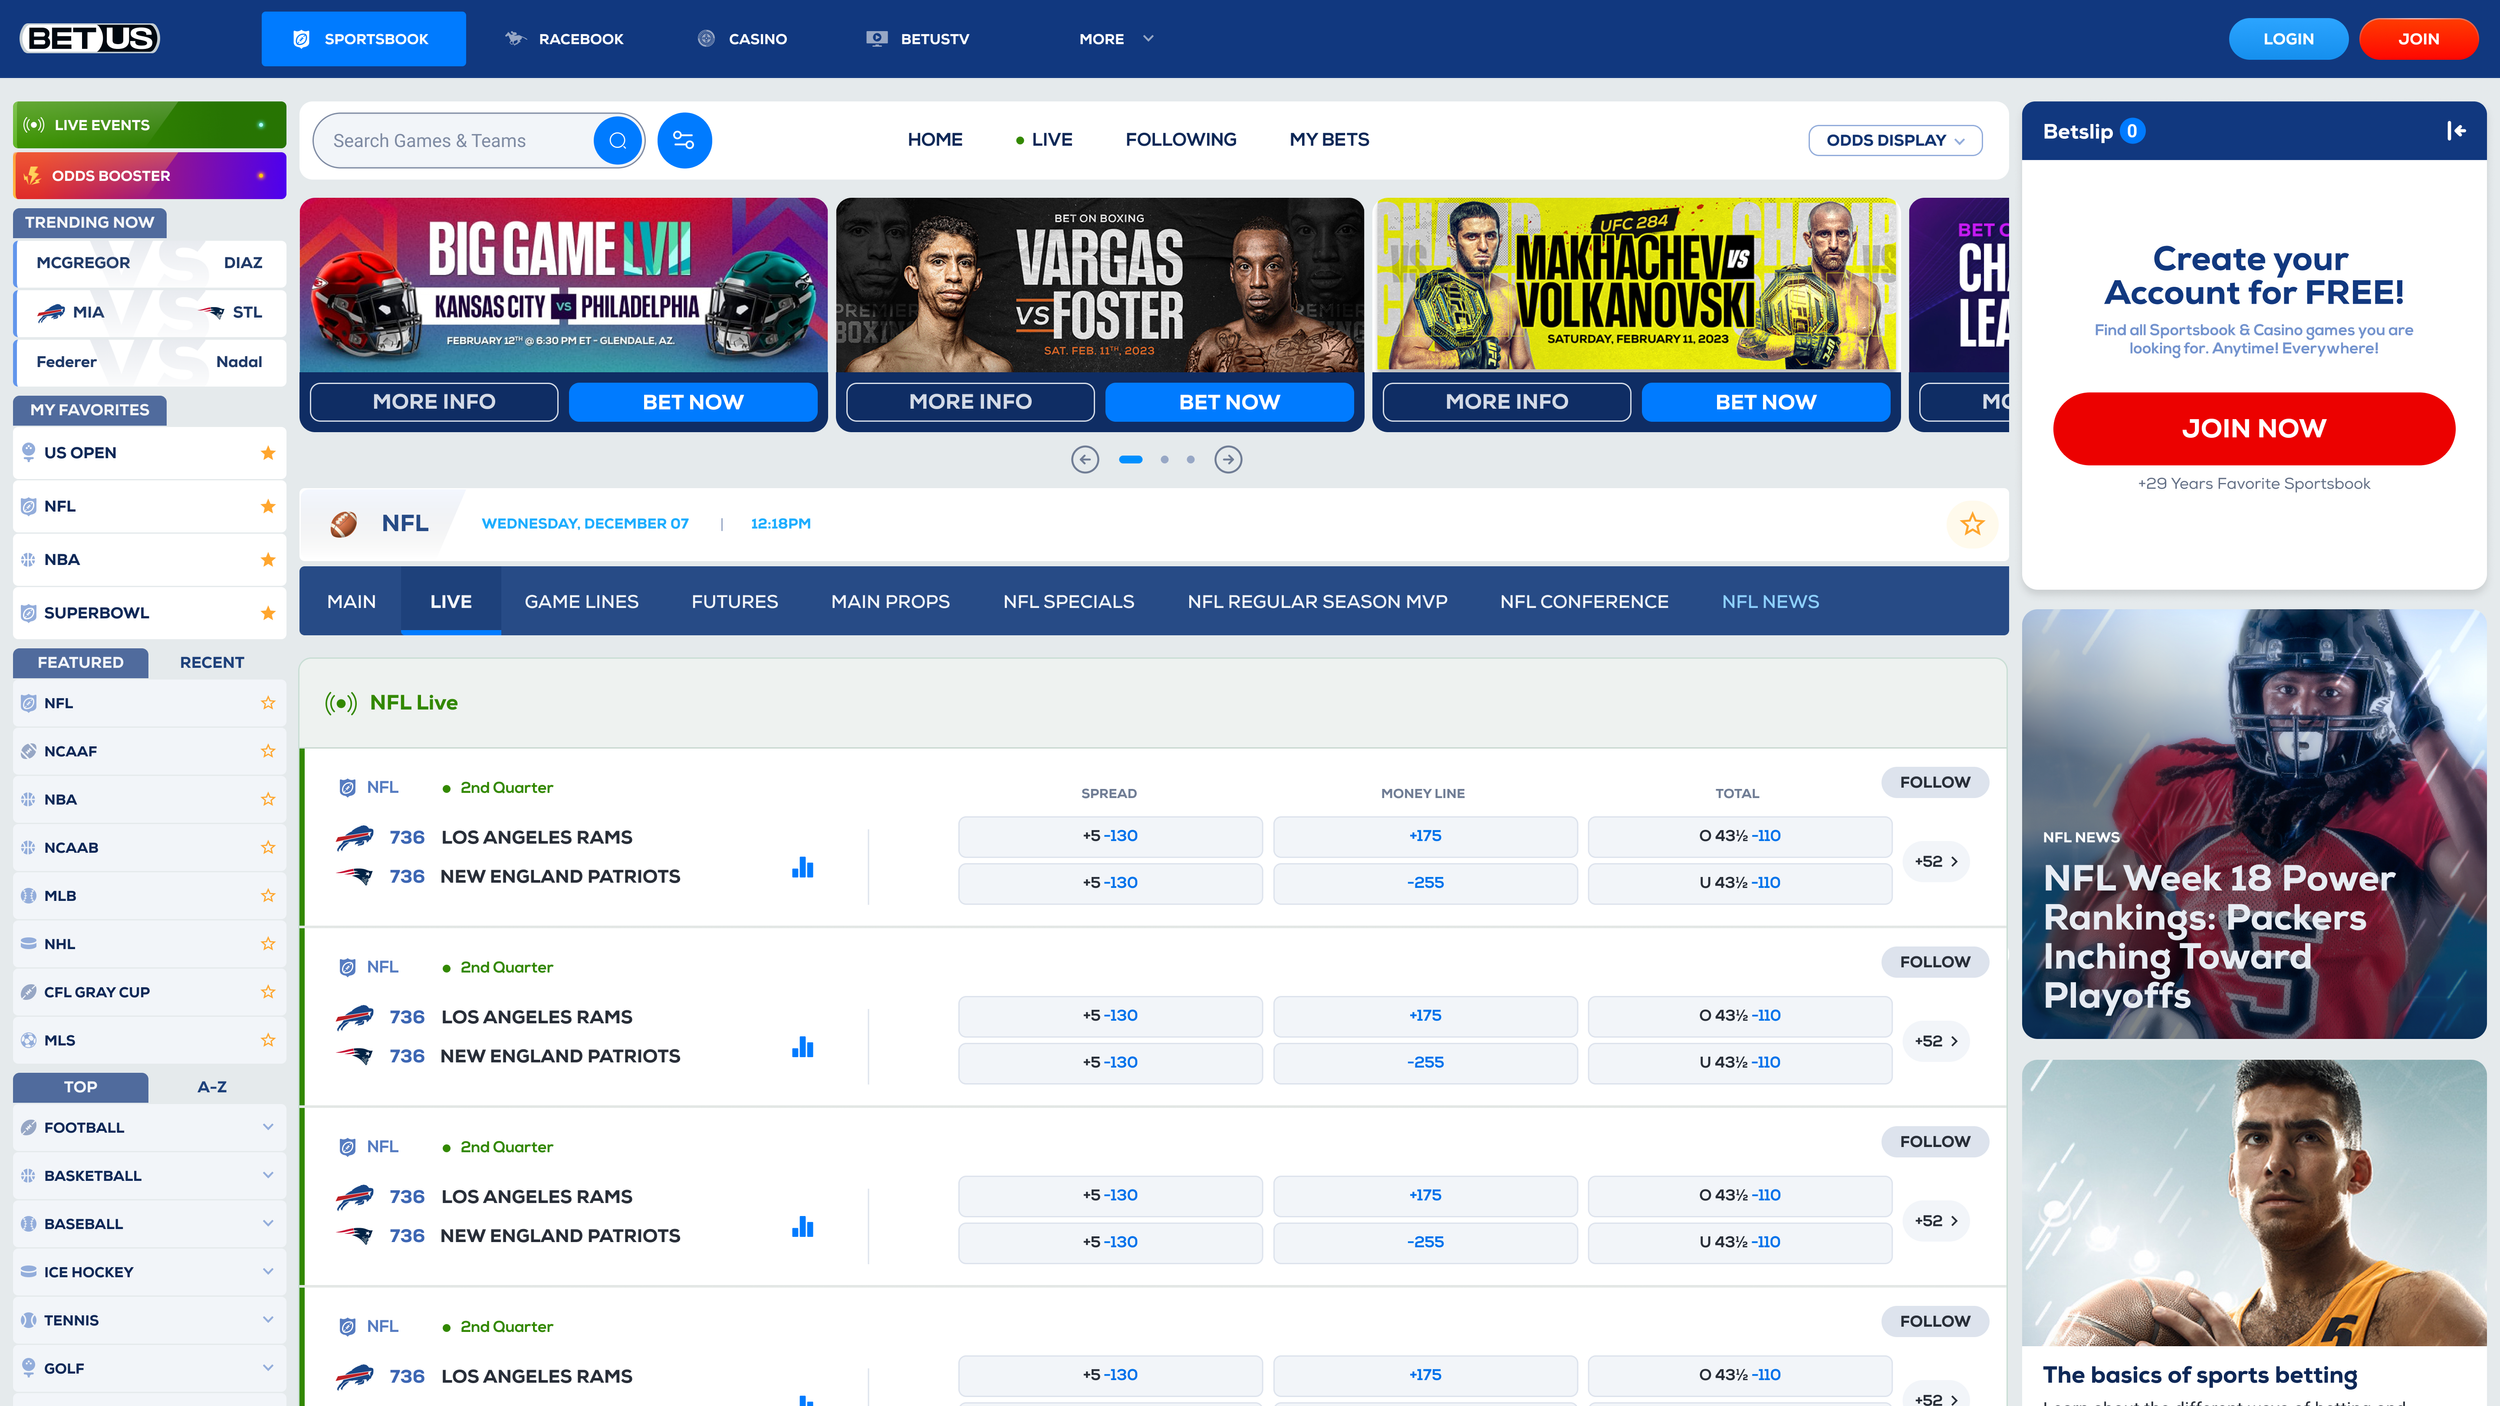This screenshot has width=2500, height=1406.
Task: Follow the first Rams vs Patriots game
Action: point(1934,782)
